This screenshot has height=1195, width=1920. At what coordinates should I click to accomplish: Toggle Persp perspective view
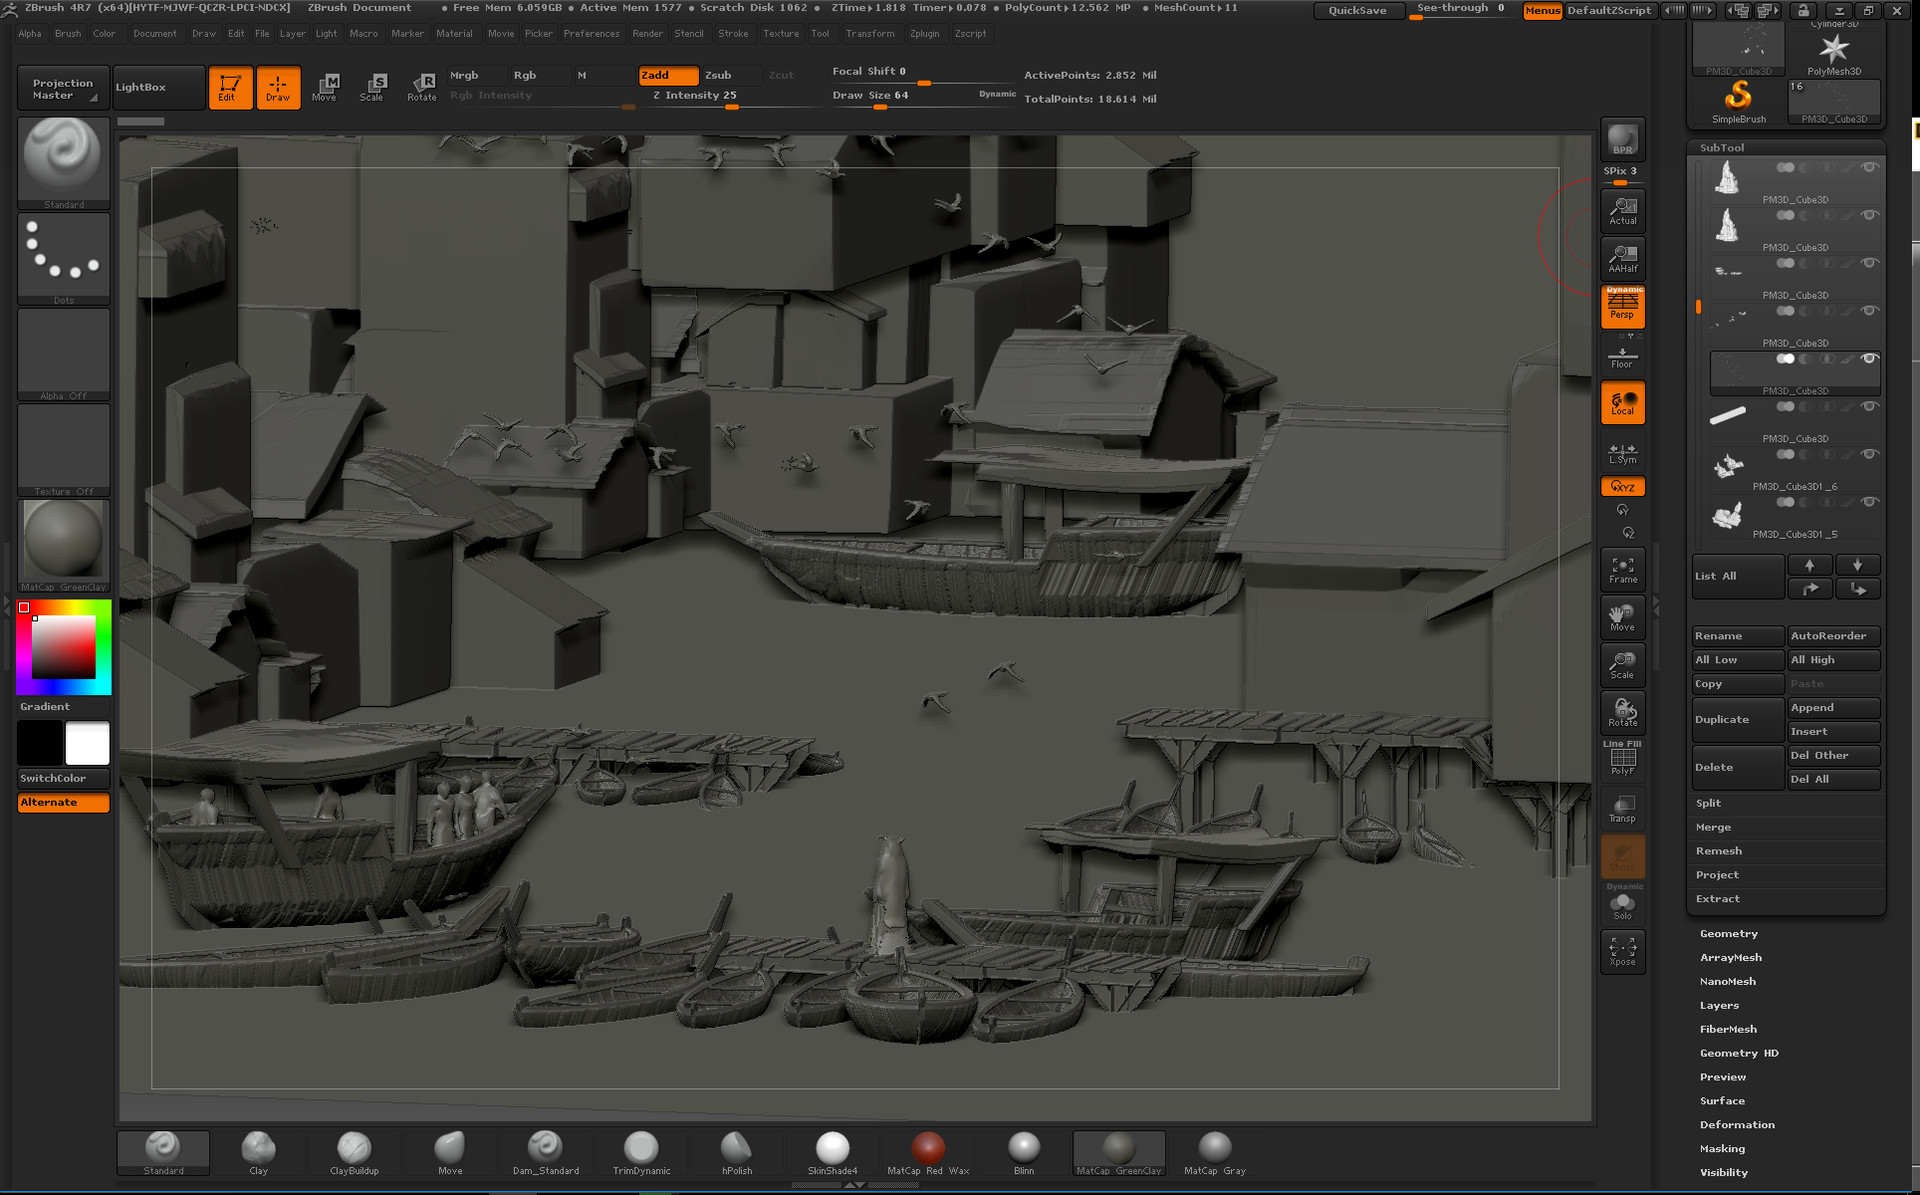1622,306
